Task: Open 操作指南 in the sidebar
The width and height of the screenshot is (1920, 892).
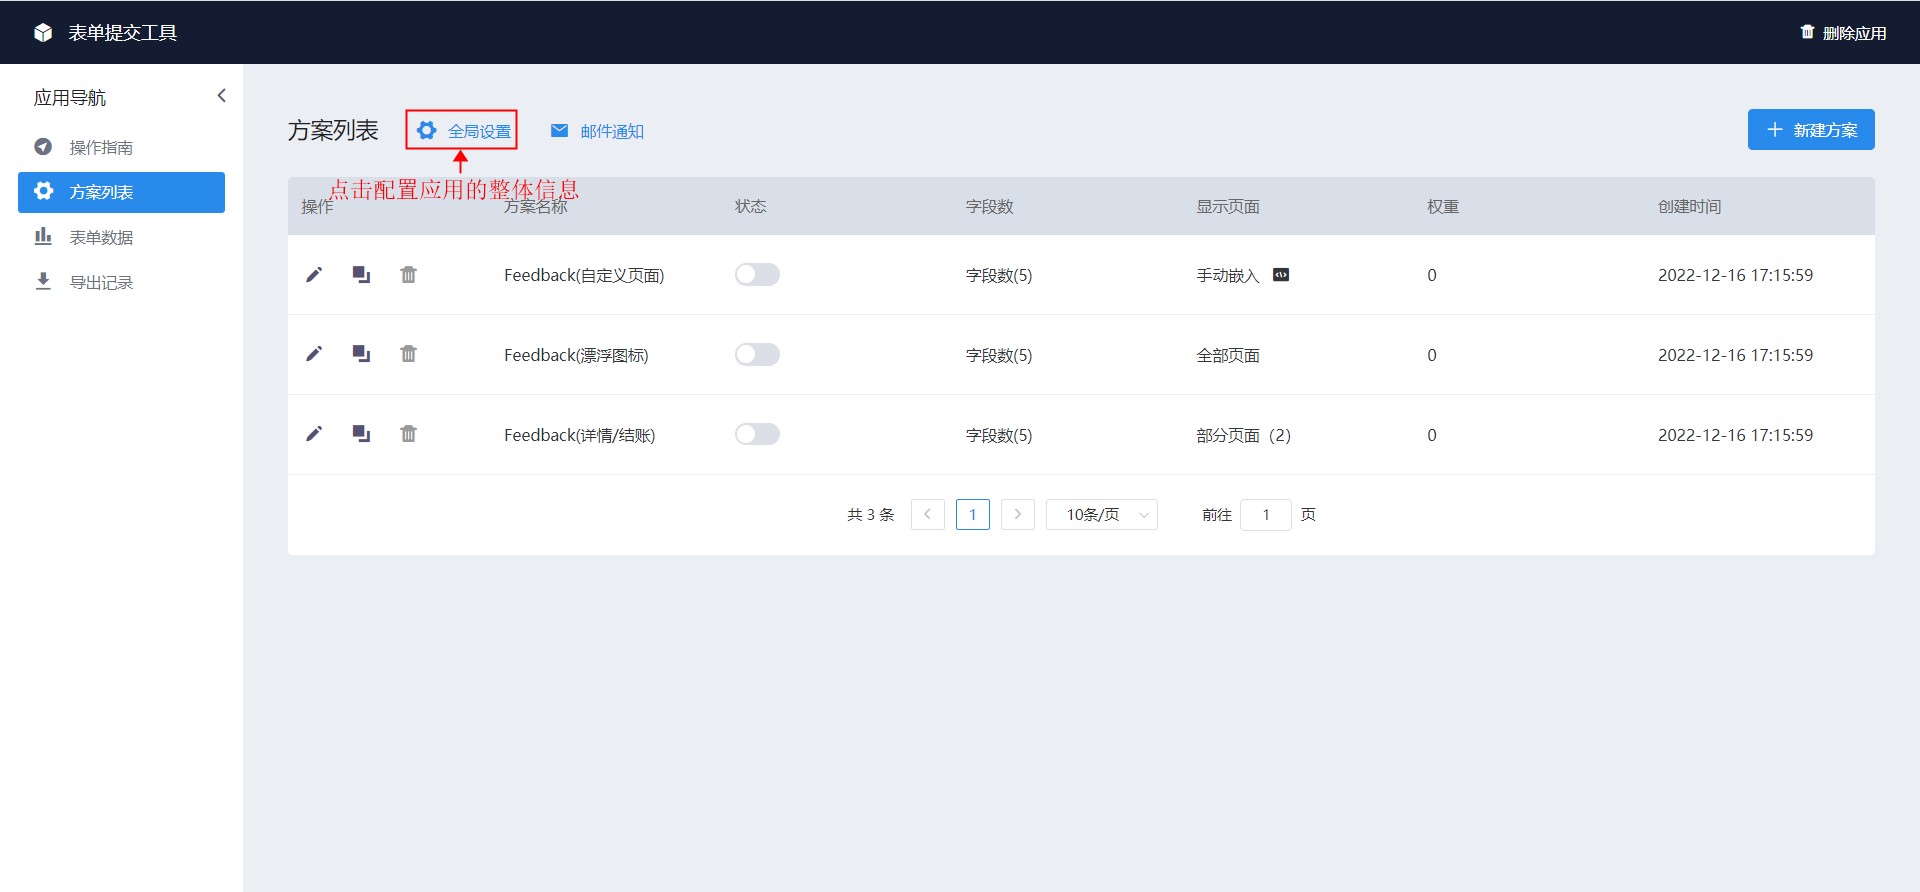Action: [x=121, y=147]
